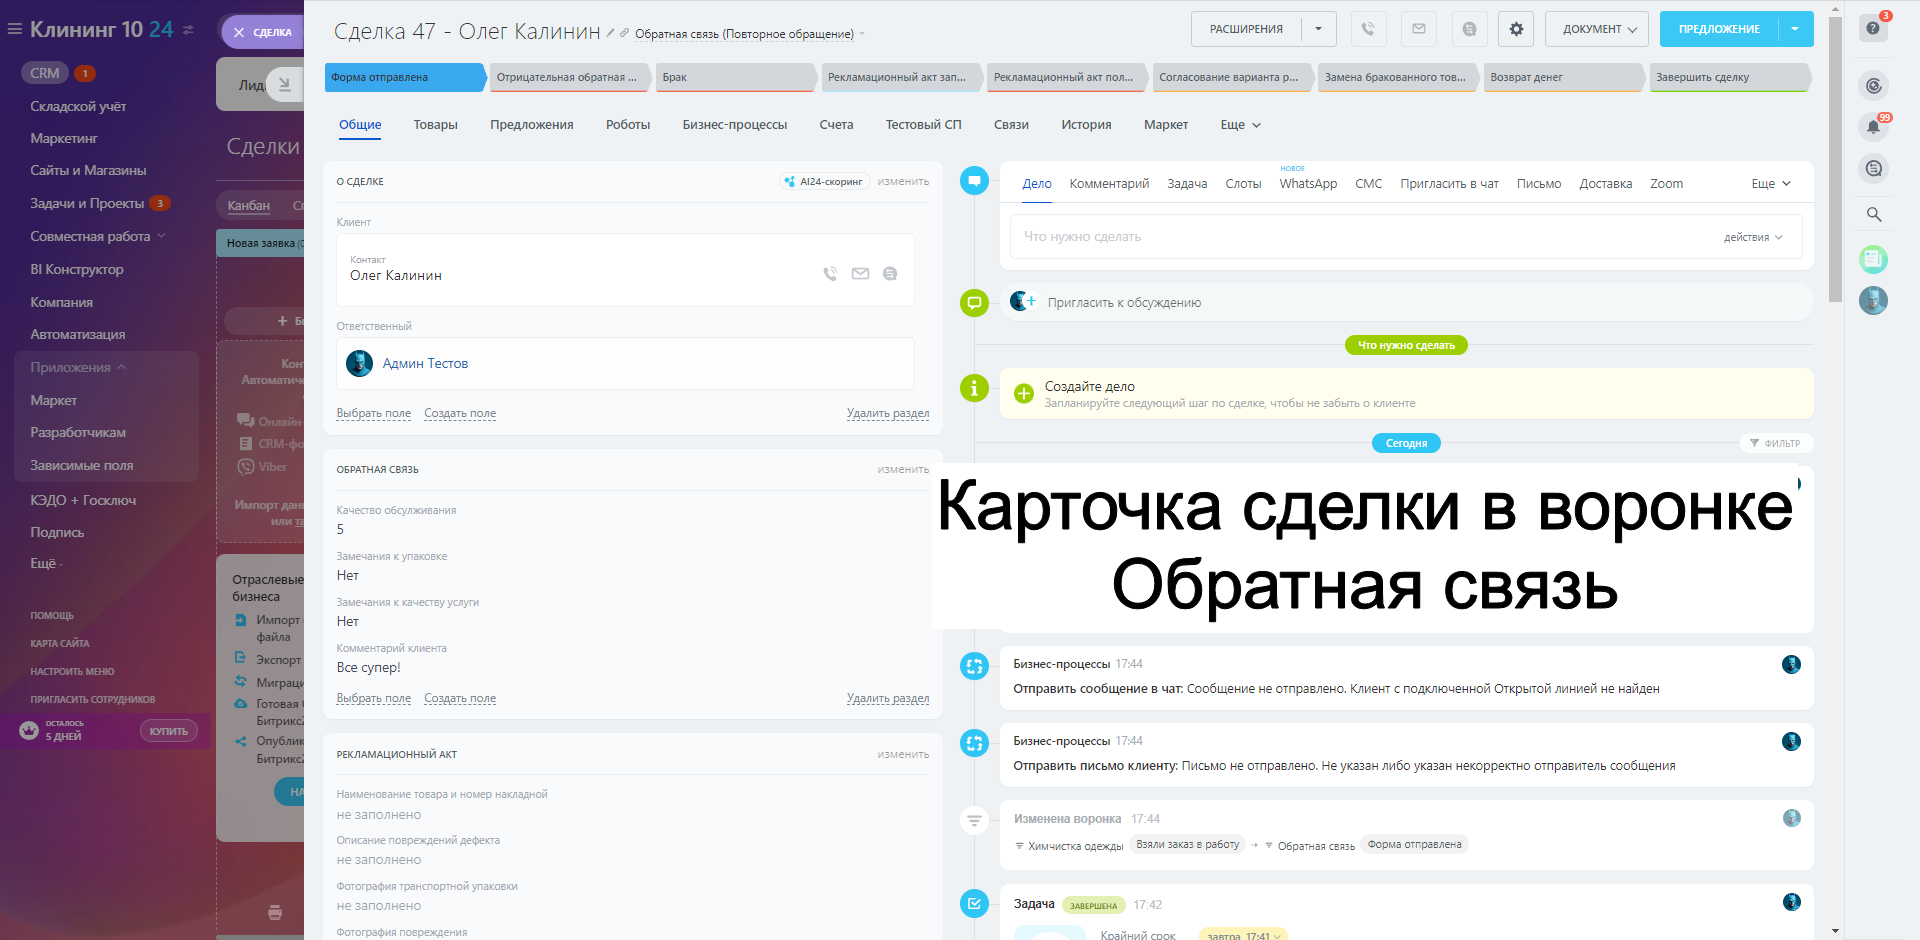Switch to the Товары tab
The width and height of the screenshot is (1920, 940).
coord(435,125)
